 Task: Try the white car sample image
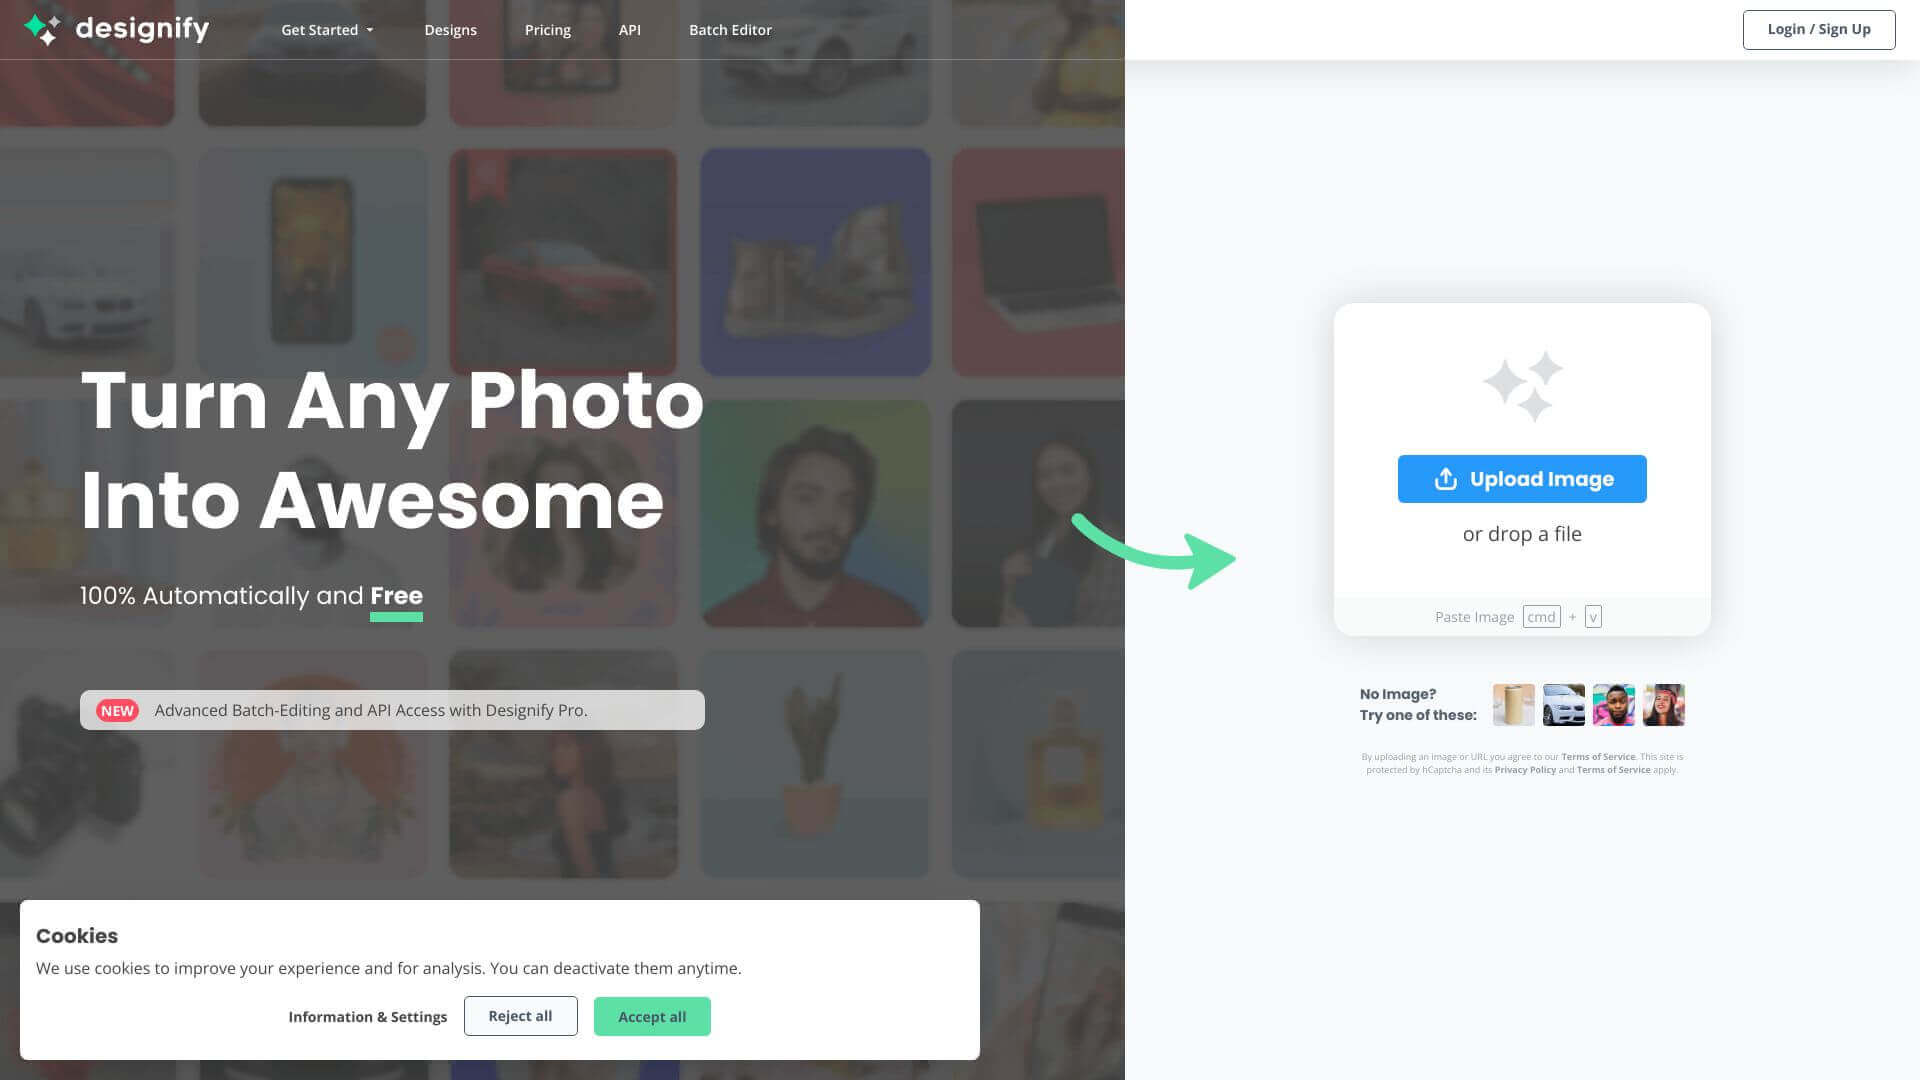(1563, 705)
